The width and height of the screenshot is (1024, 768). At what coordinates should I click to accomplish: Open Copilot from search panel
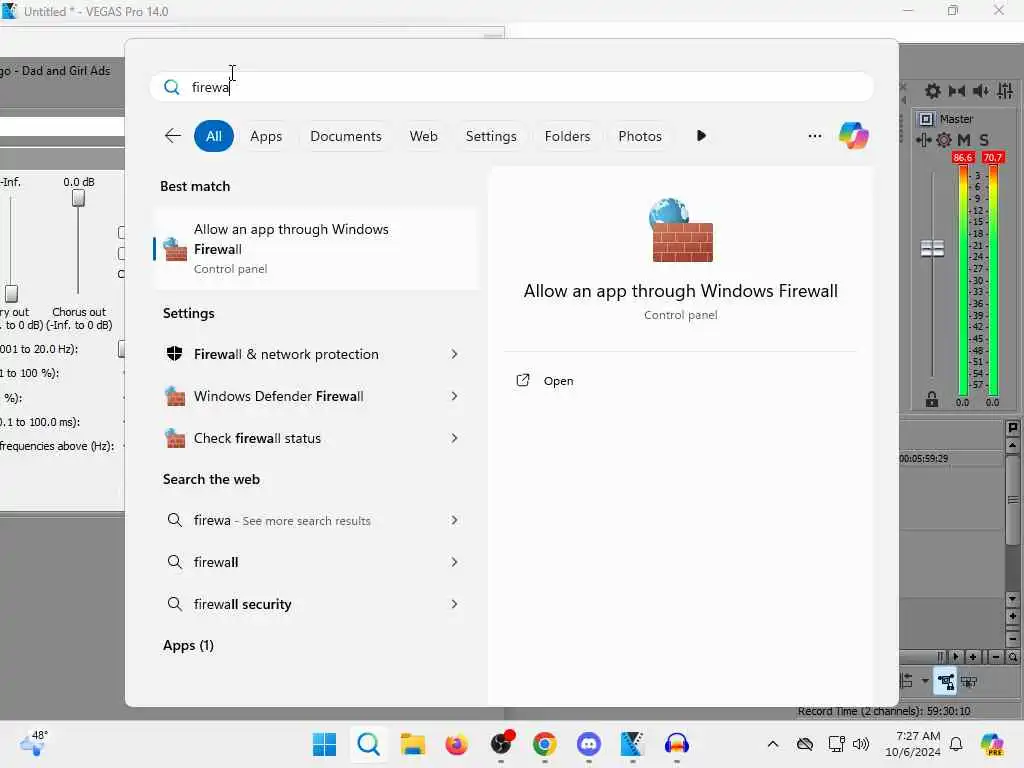tap(854, 136)
